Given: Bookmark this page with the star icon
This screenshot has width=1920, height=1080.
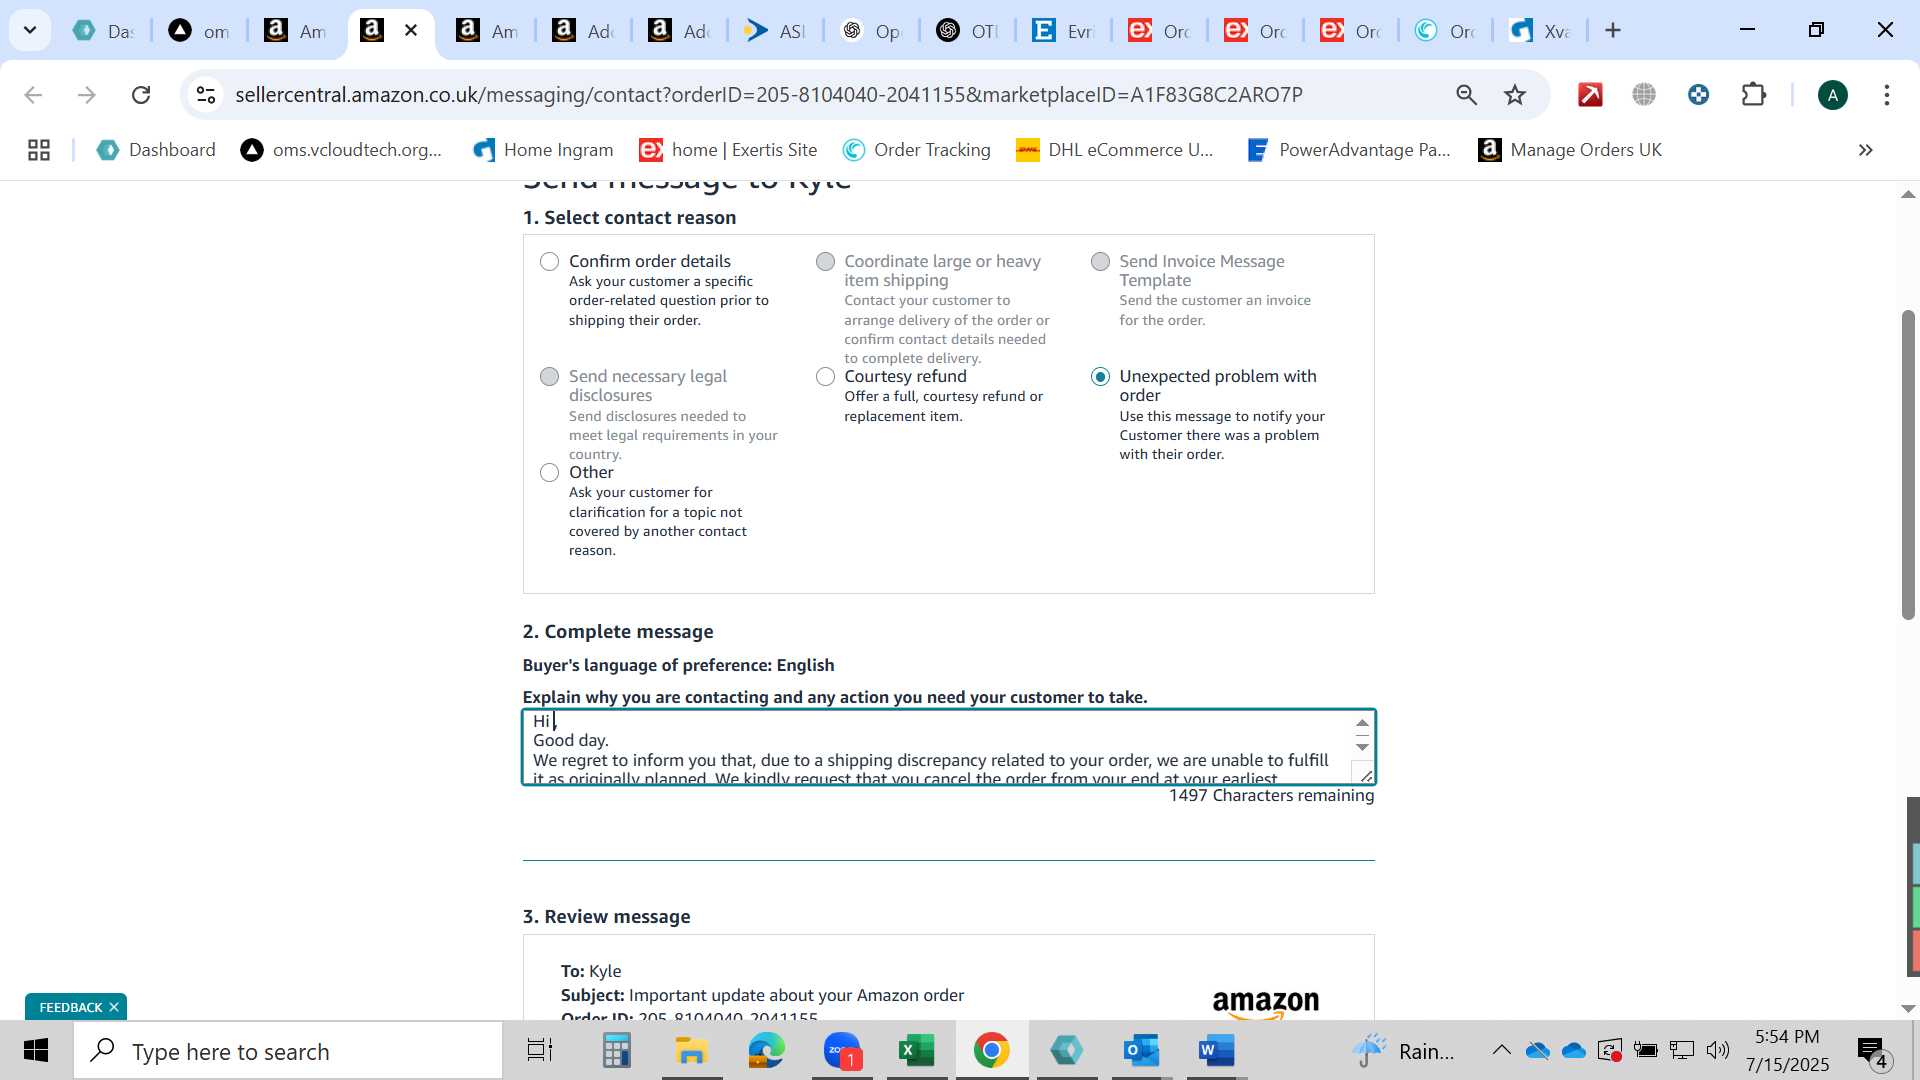Looking at the screenshot, I should tap(1515, 95).
